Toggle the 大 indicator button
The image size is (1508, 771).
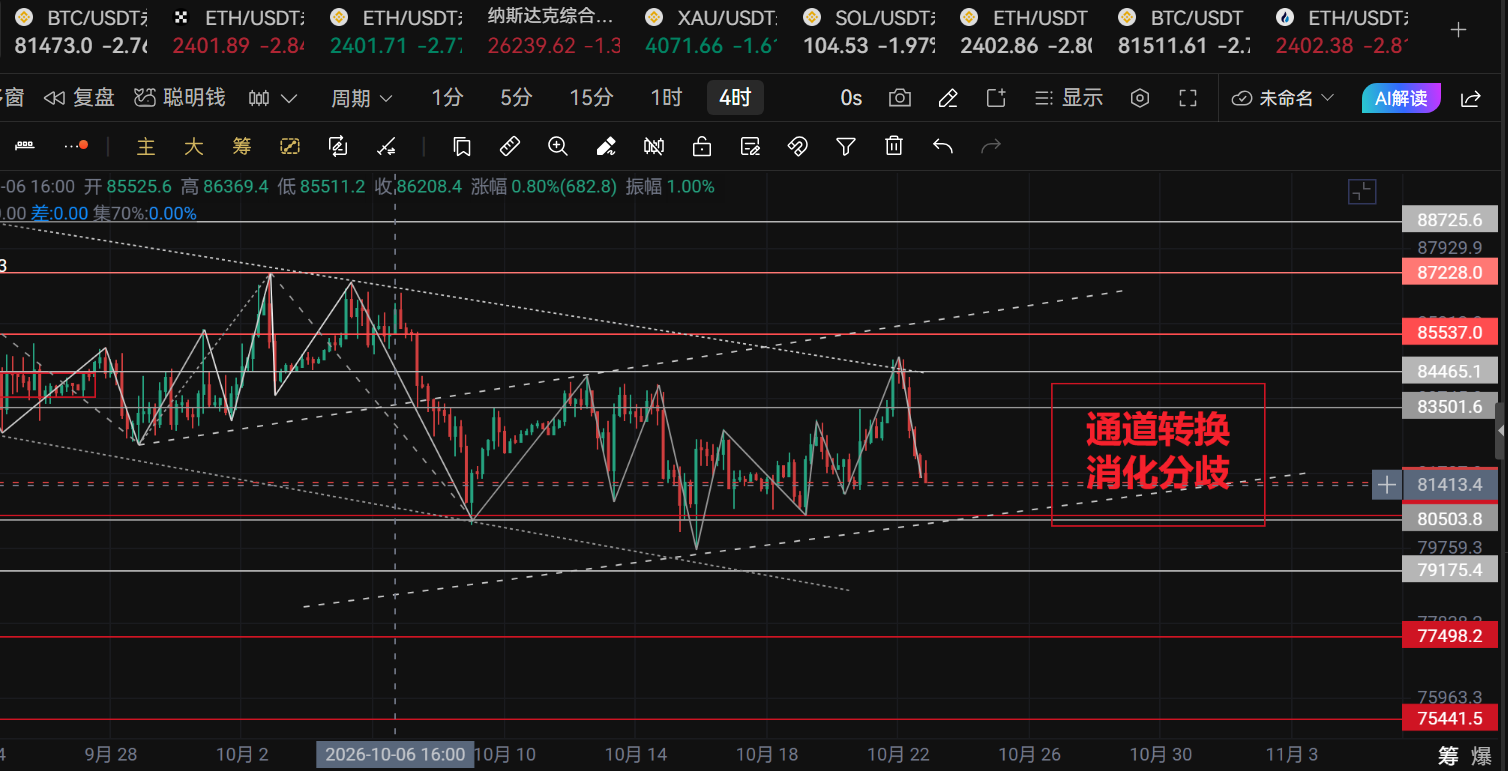(194, 147)
